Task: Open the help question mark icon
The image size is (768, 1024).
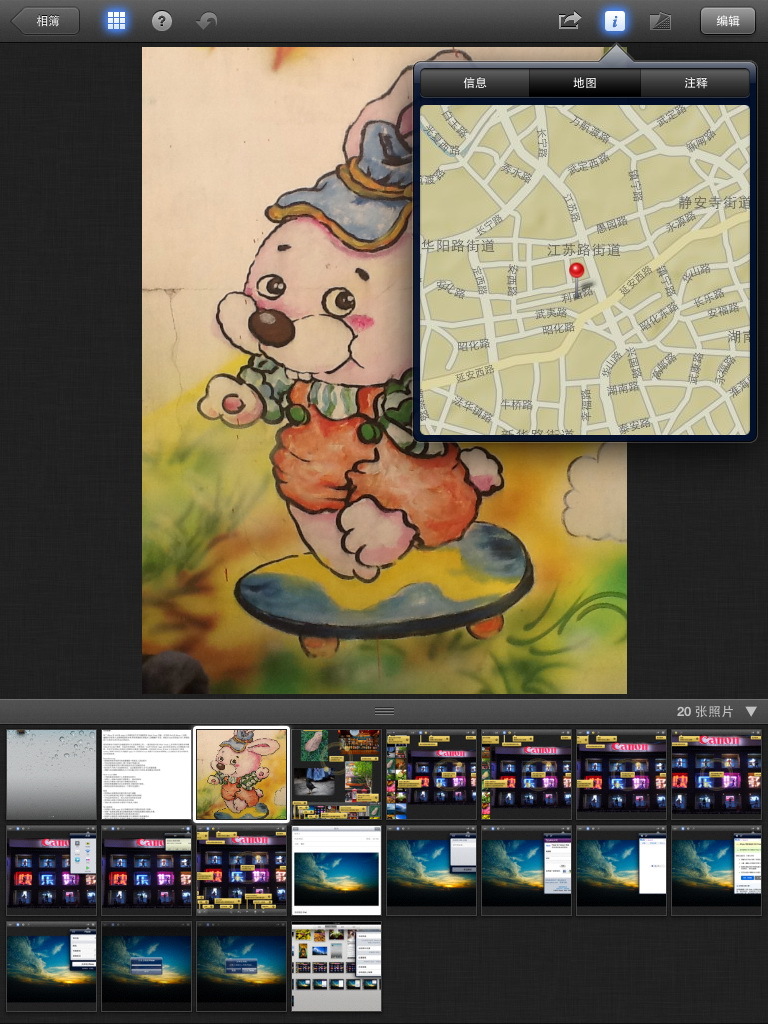Action: click(161, 21)
